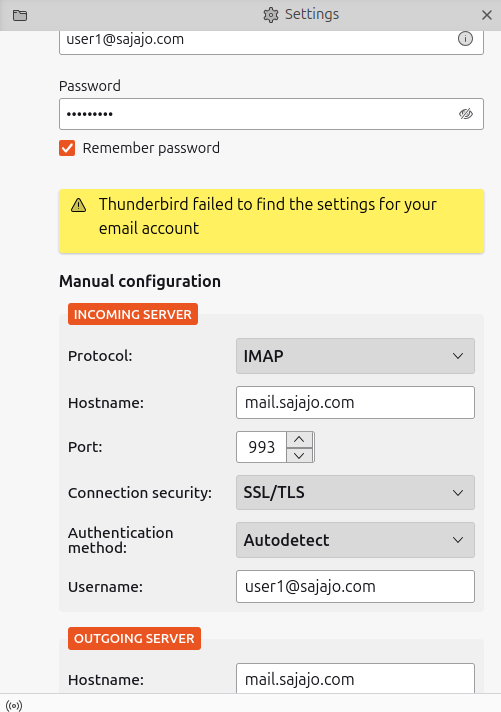Viewport: 501px width, 712px height.
Task: Open the Connection security SSL/TLS dropdown
Action: 355,493
